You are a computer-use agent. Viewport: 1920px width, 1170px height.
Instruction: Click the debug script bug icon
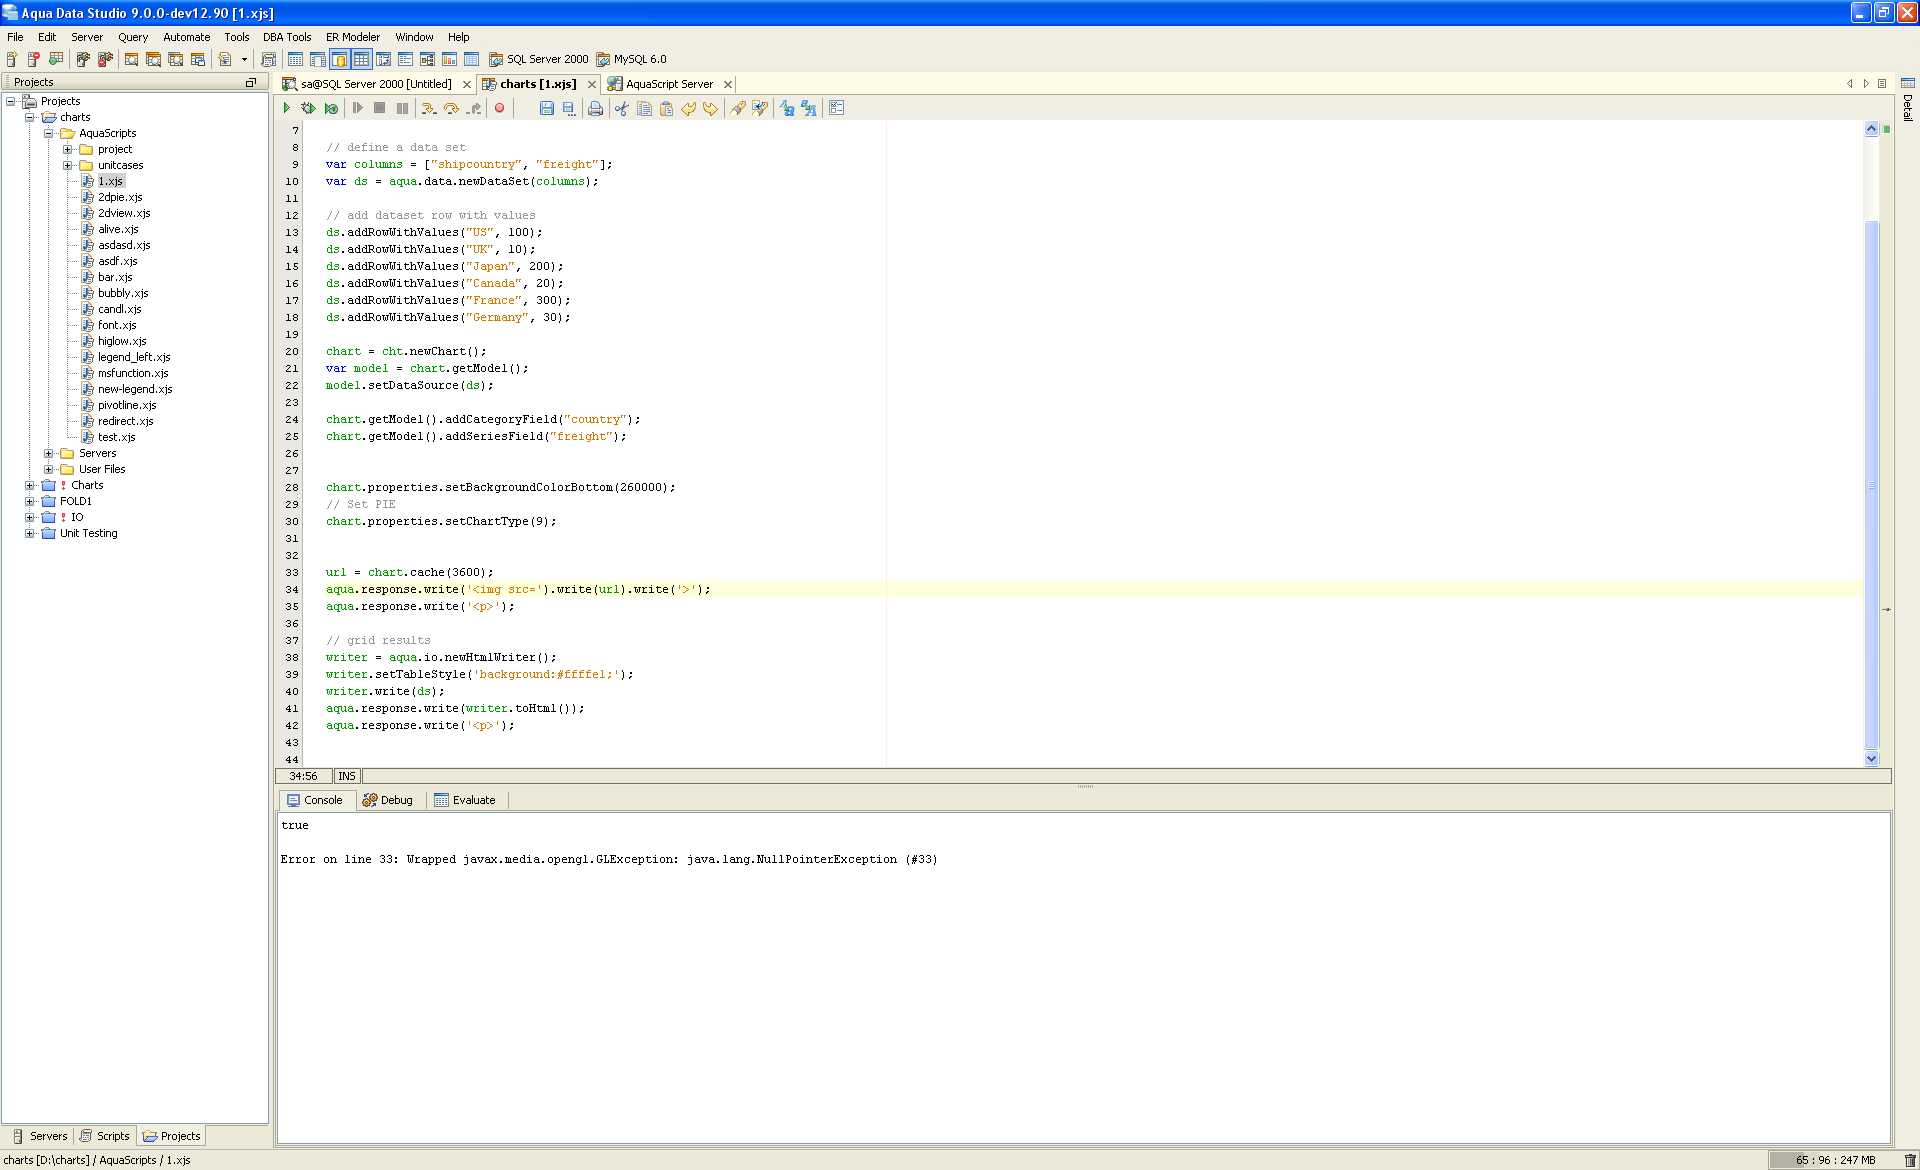pyautogui.click(x=308, y=108)
